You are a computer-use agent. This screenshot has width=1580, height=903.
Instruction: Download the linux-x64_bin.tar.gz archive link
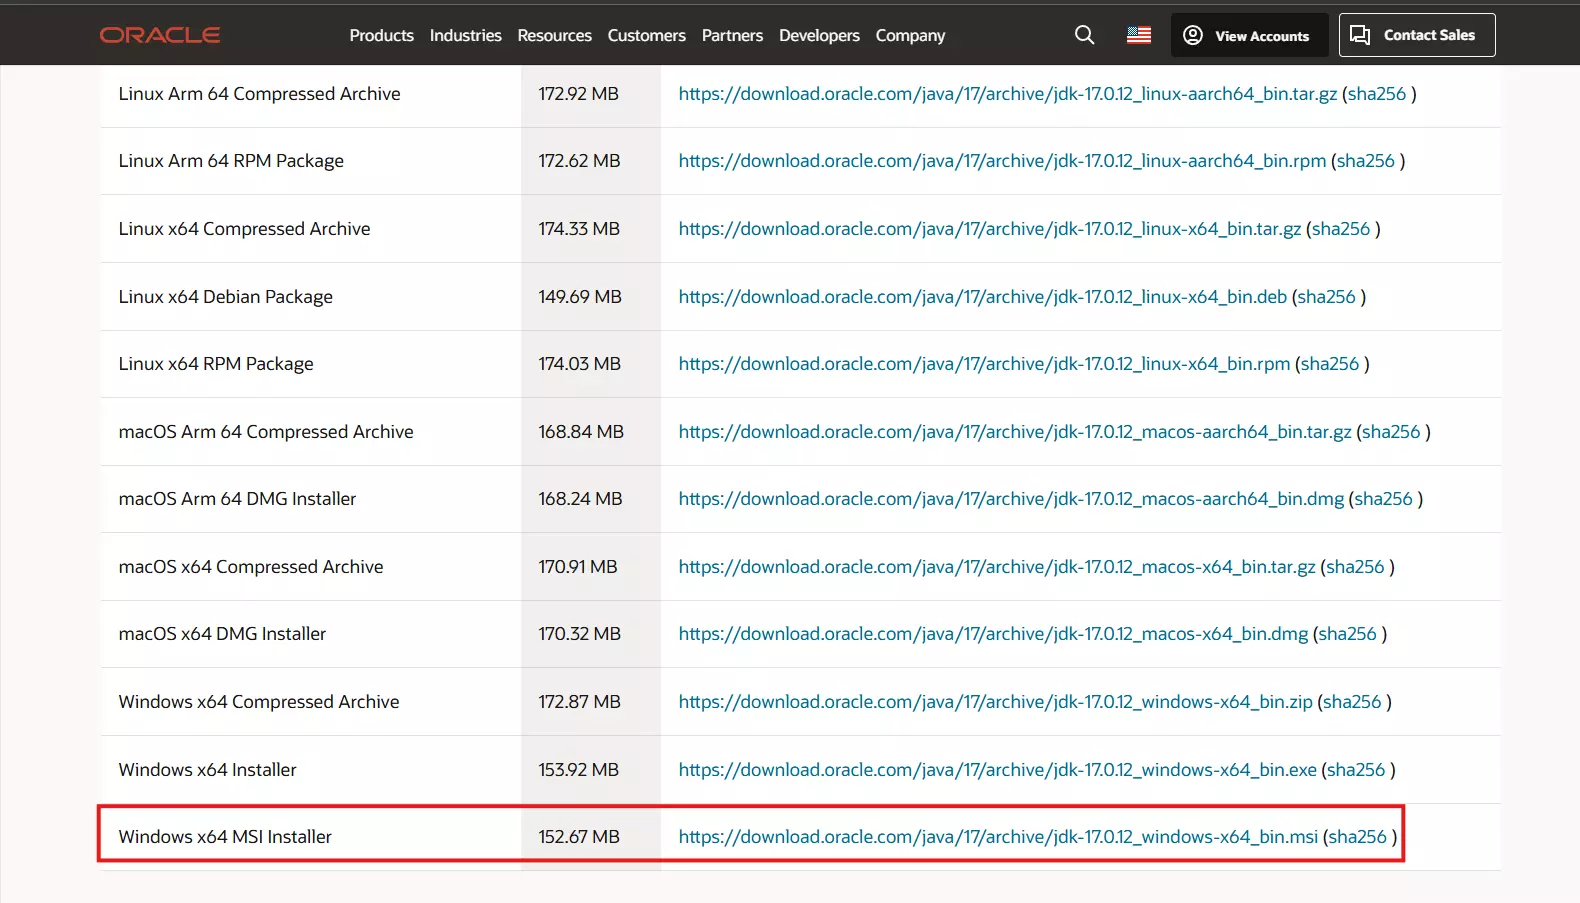point(989,229)
